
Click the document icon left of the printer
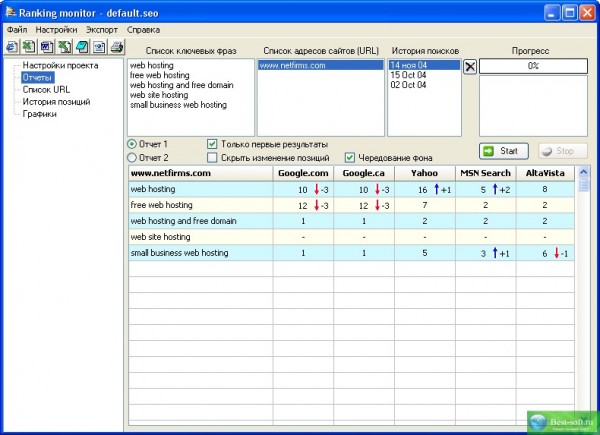pos(99,47)
